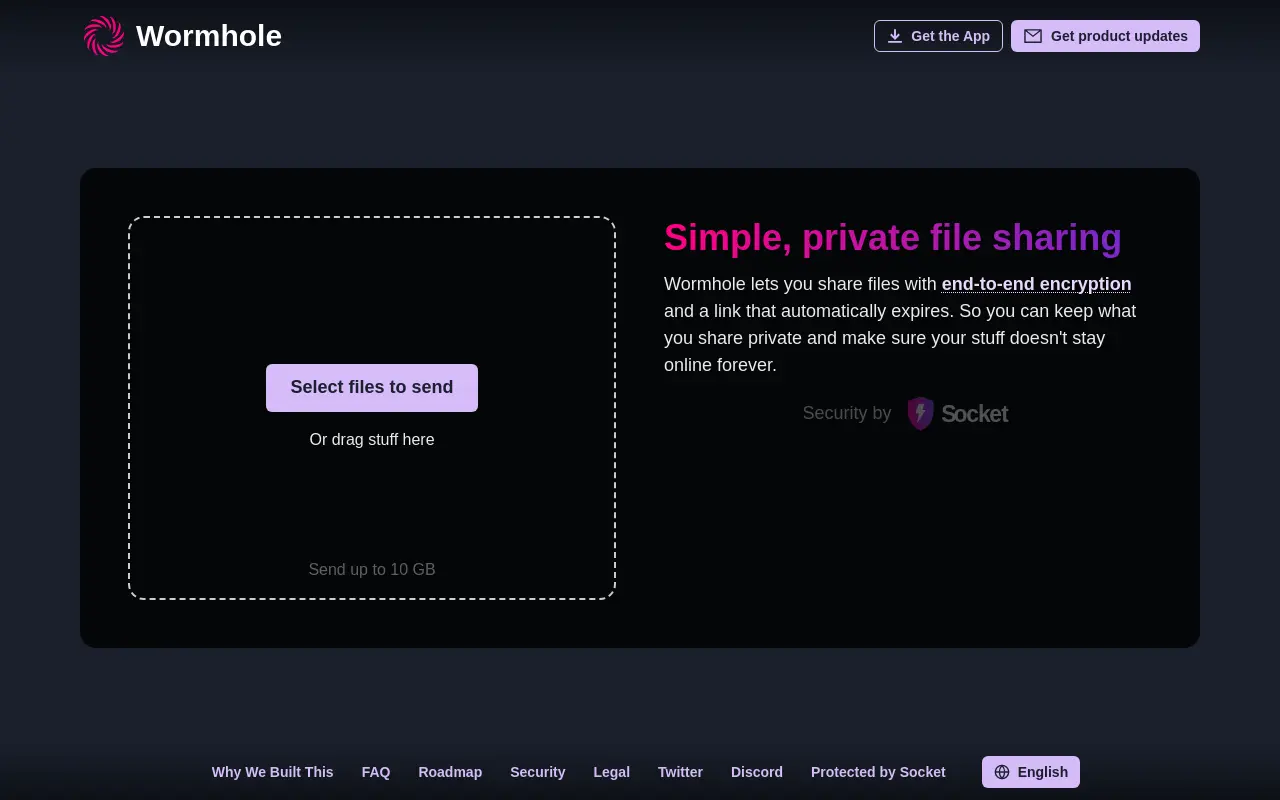Screen dimensions: 1280x800
Task: Click the envelope icon in Get product updates
Action: click(x=1033, y=36)
